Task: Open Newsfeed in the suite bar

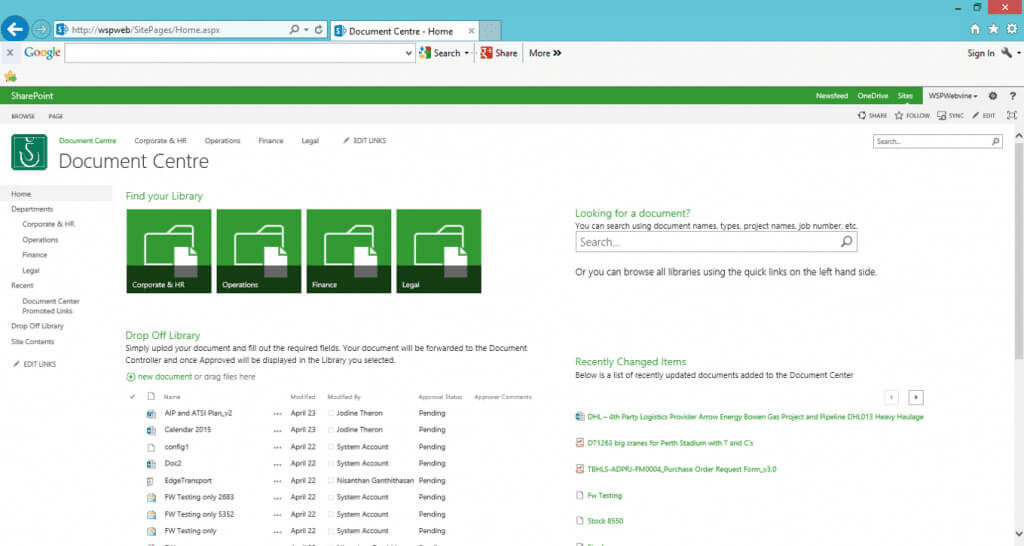Action: (x=831, y=95)
